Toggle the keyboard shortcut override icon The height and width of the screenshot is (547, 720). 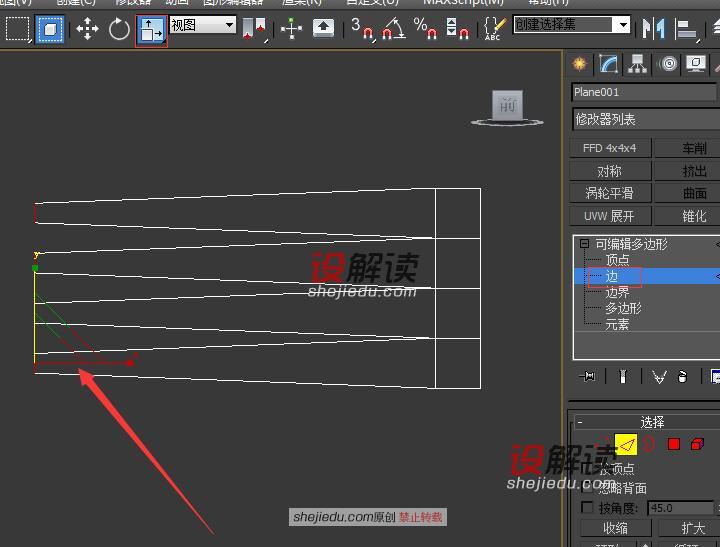point(323,28)
